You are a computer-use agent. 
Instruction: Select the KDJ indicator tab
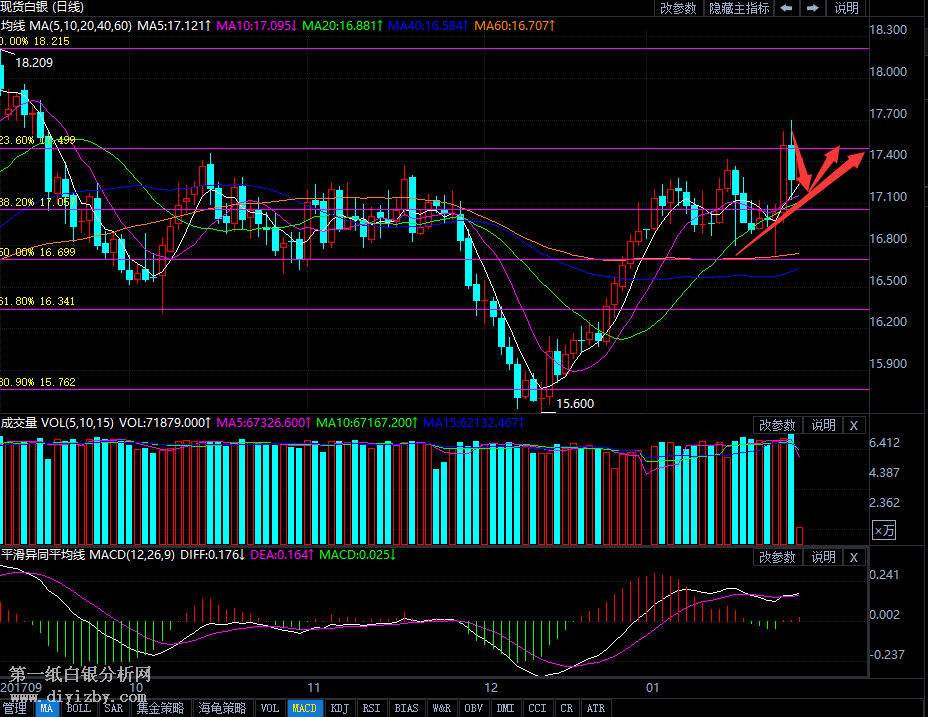[340, 708]
